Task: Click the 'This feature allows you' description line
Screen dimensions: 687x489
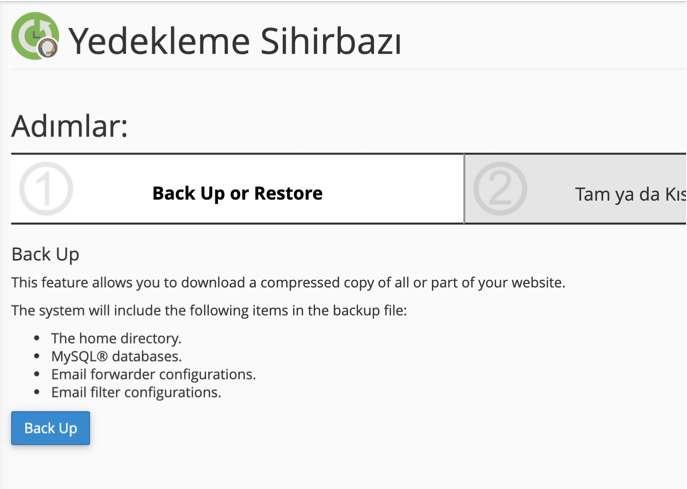Action: pos(288,283)
